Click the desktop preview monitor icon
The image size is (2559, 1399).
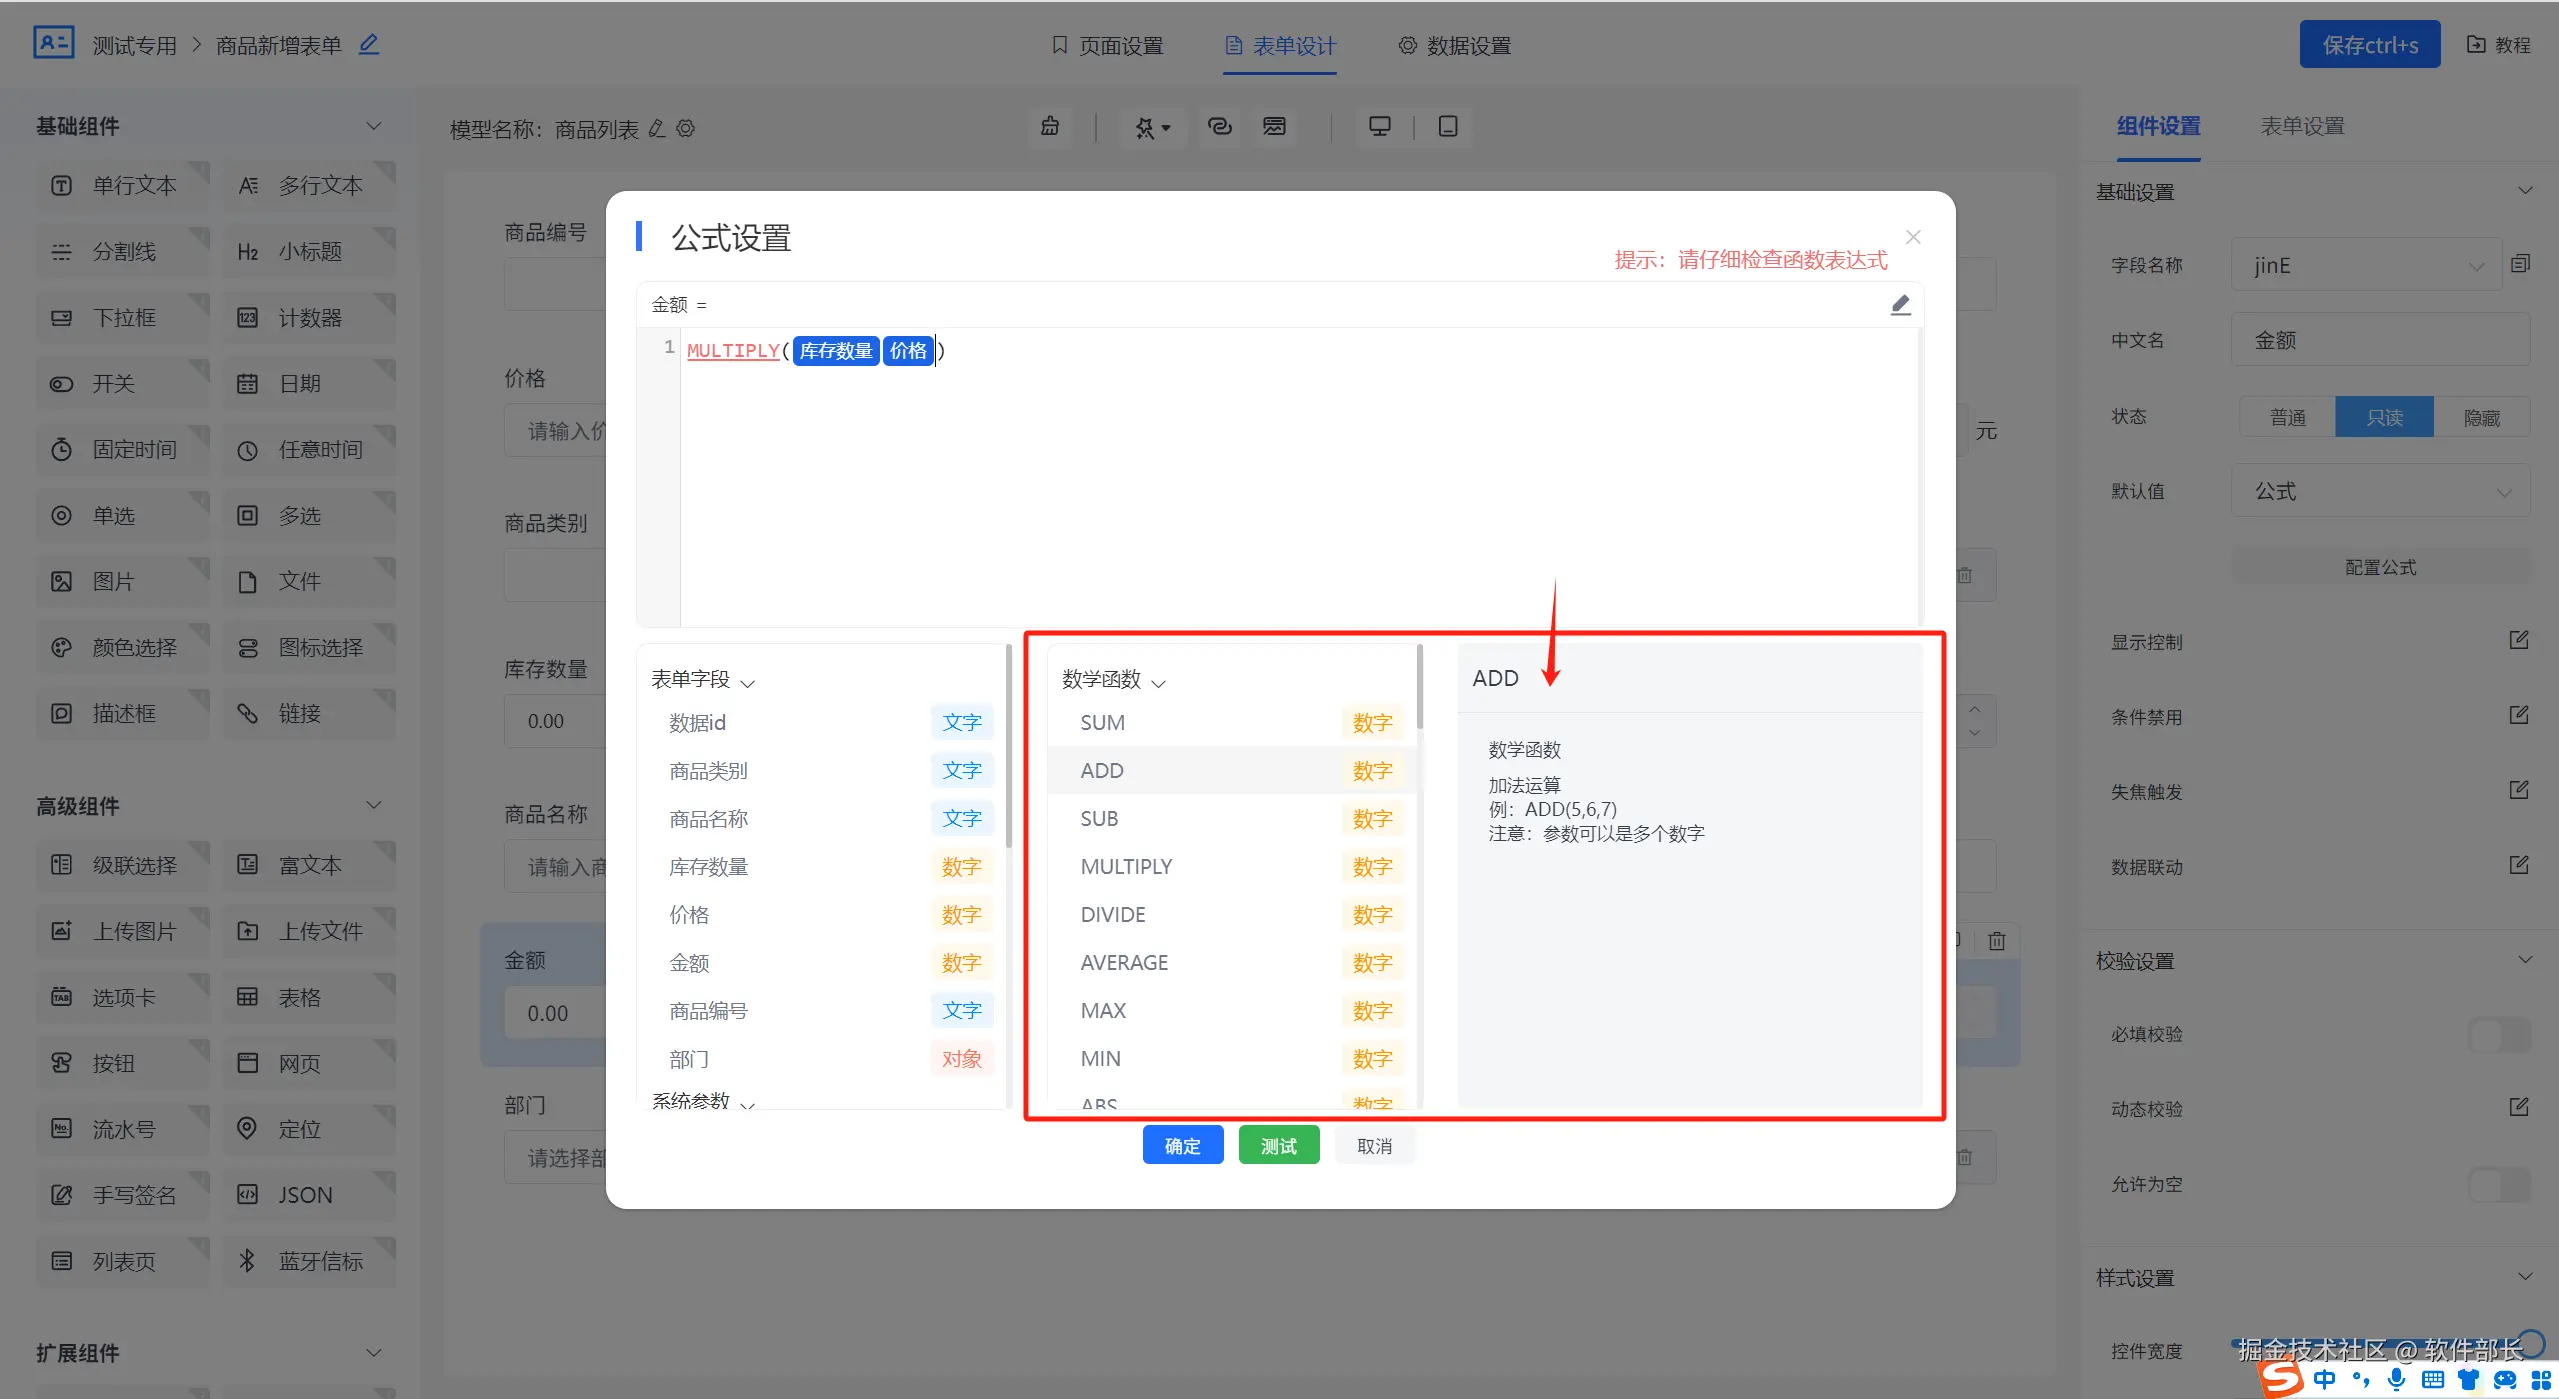1379,127
